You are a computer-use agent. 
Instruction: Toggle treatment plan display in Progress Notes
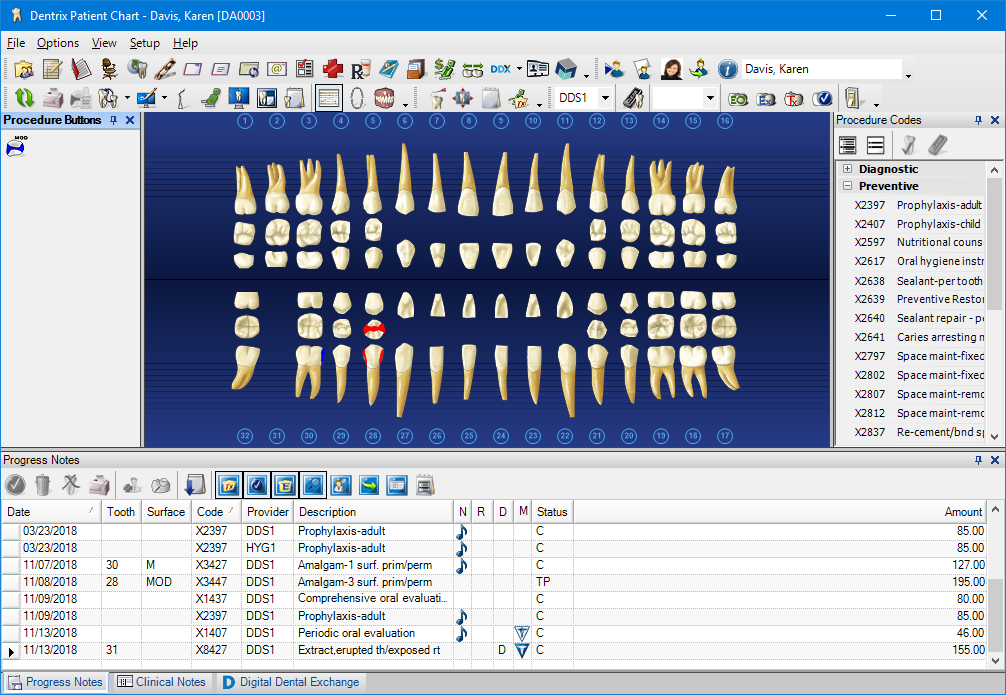228,485
